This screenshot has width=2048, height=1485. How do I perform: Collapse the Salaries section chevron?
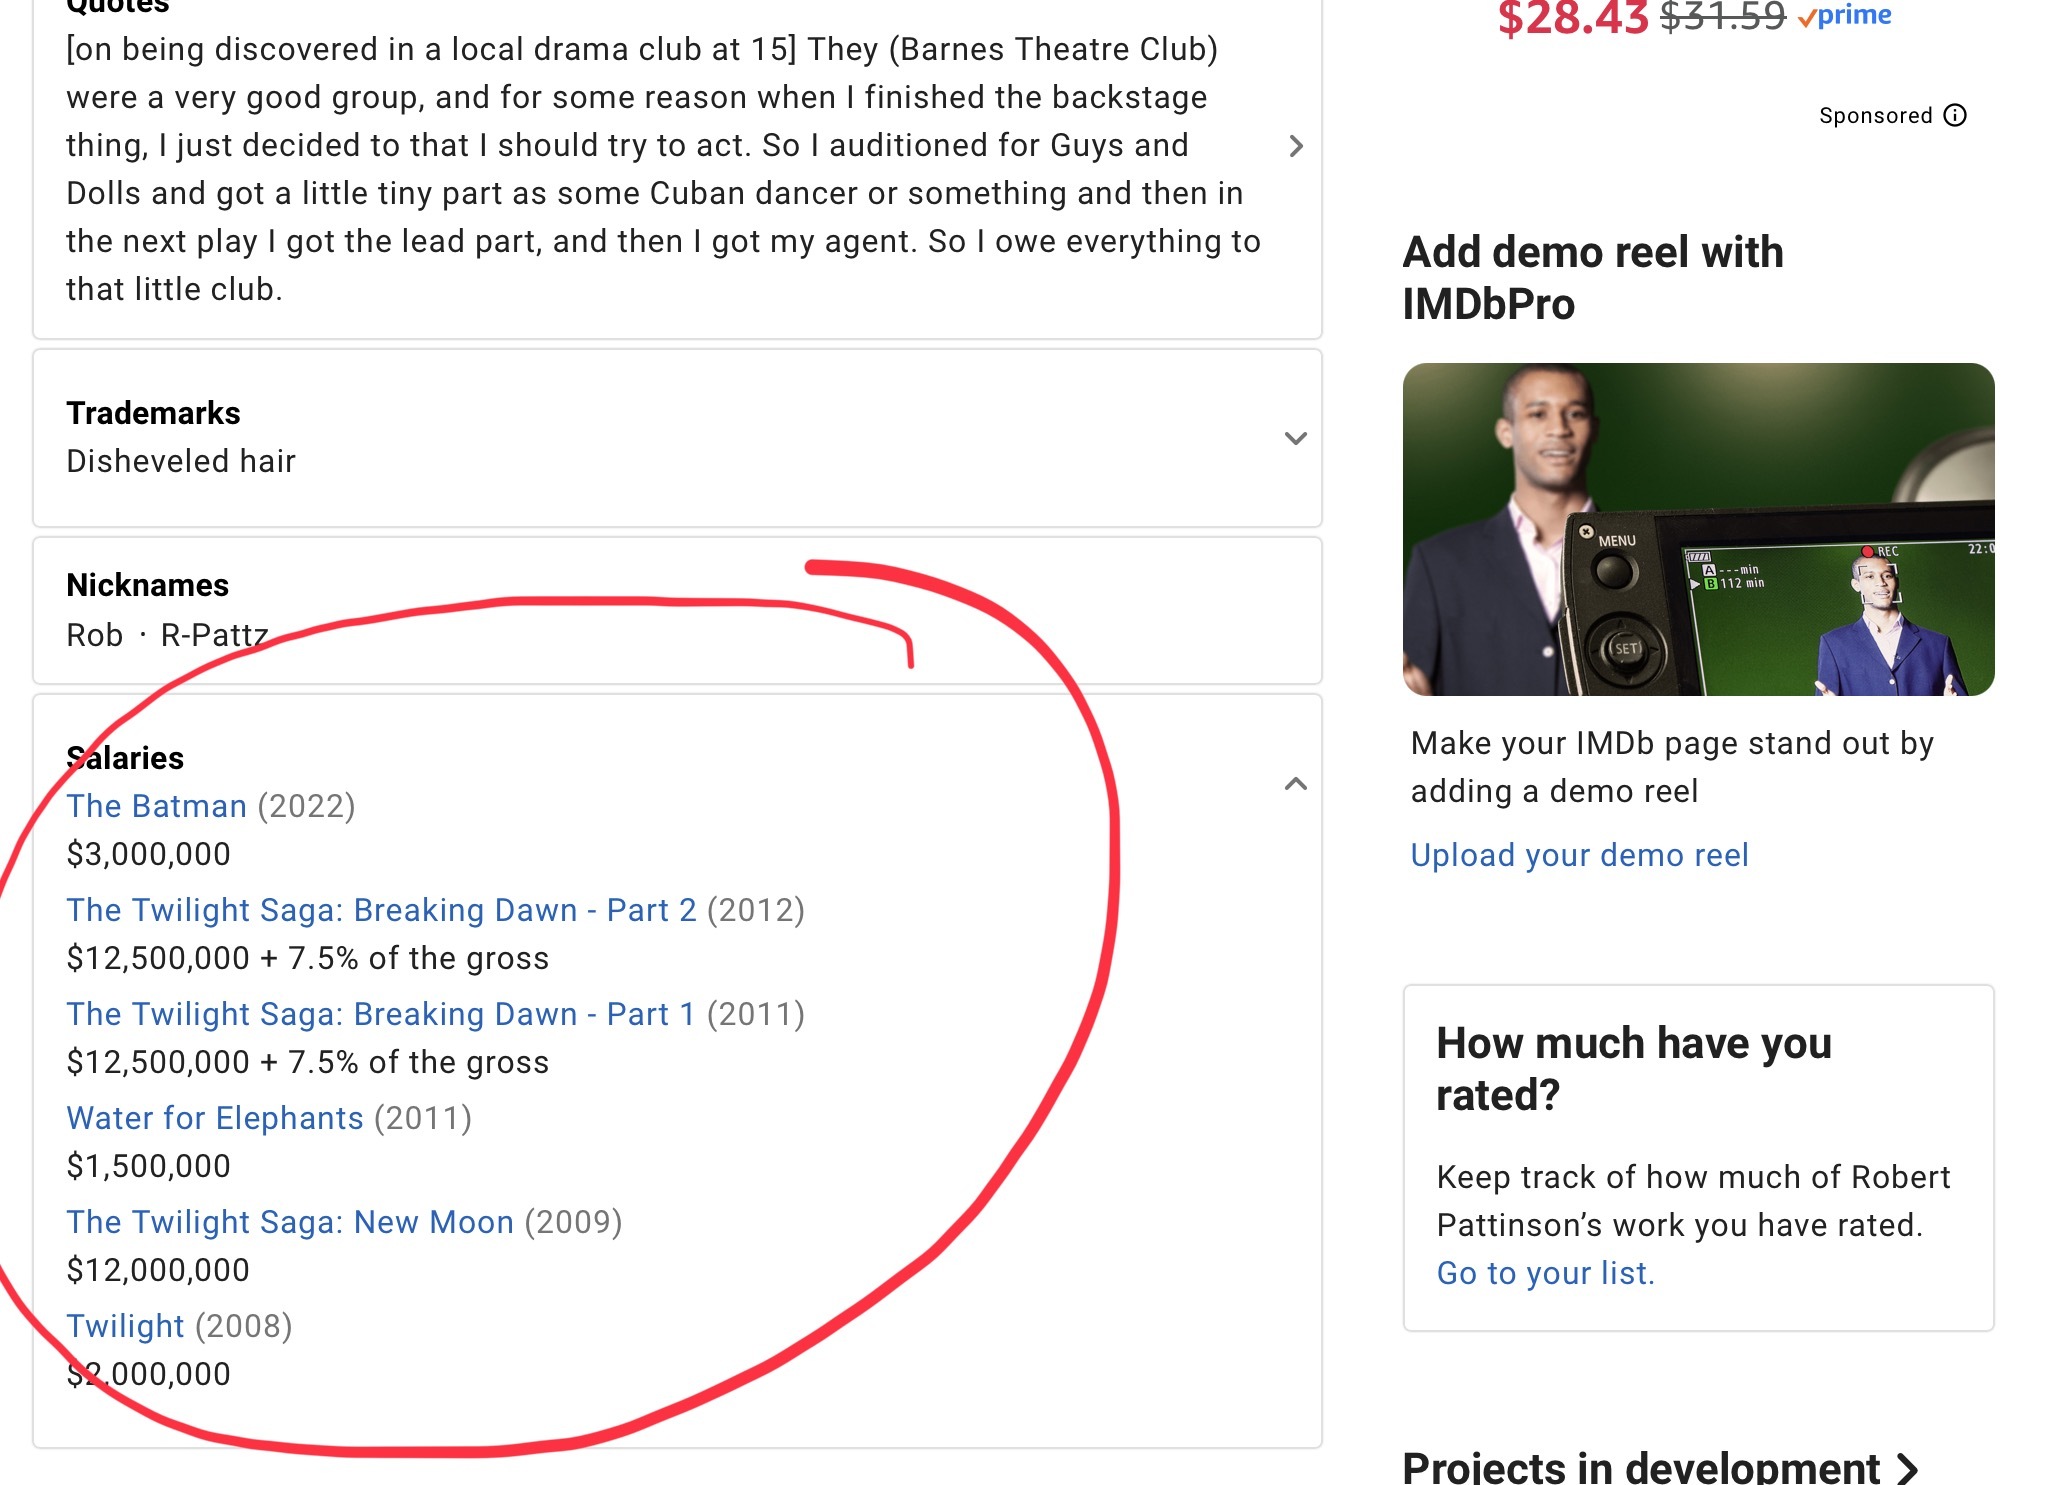click(1296, 784)
